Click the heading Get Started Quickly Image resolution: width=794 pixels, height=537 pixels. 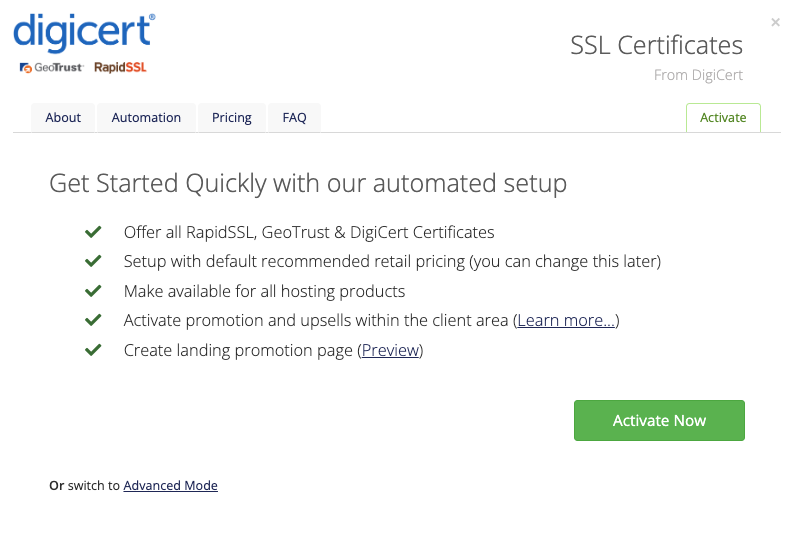[x=308, y=184]
